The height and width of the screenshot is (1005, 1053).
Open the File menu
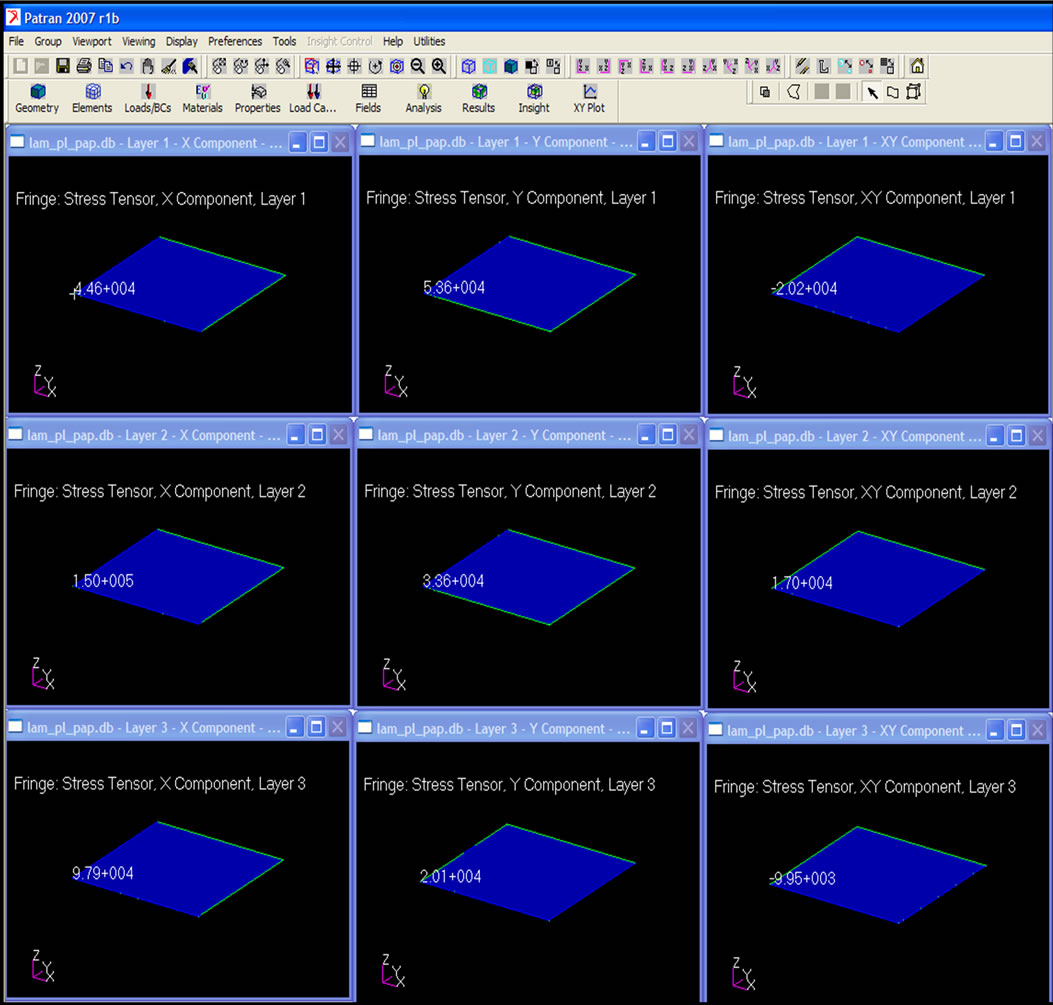coord(15,41)
